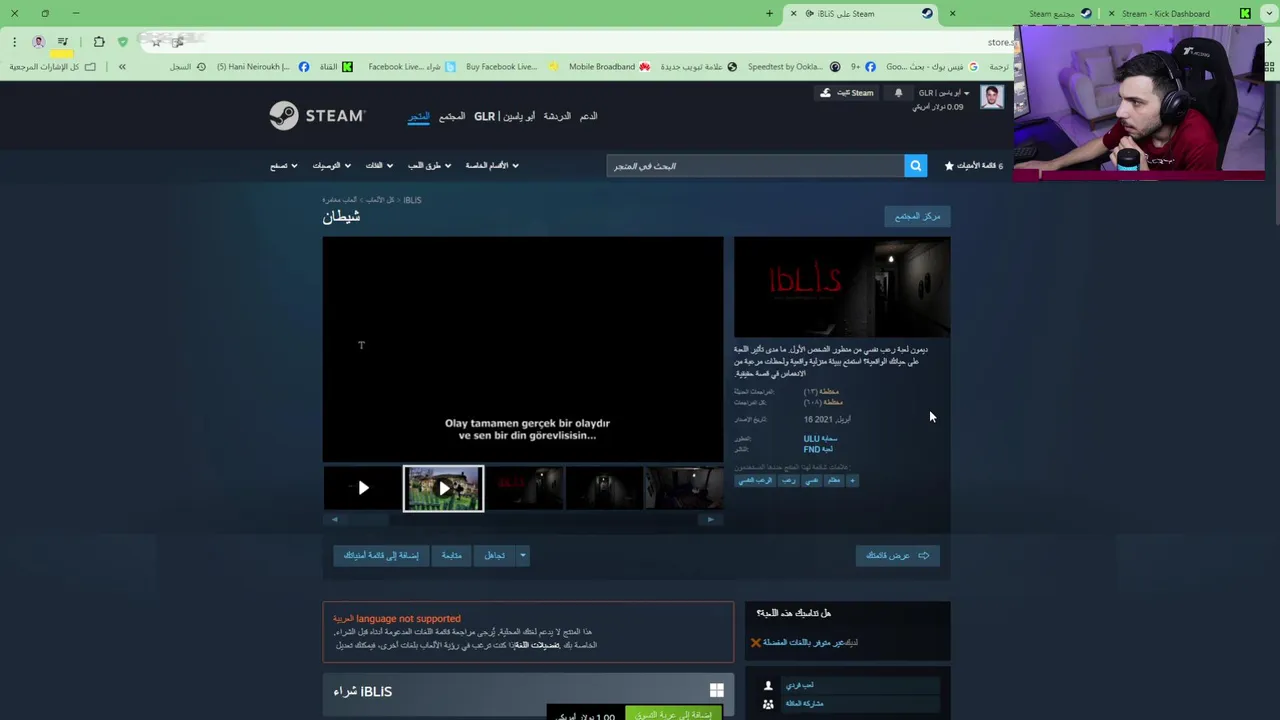The width and height of the screenshot is (1280, 720).
Task: Open the wishlist star button in store nav
Action: click(973, 166)
